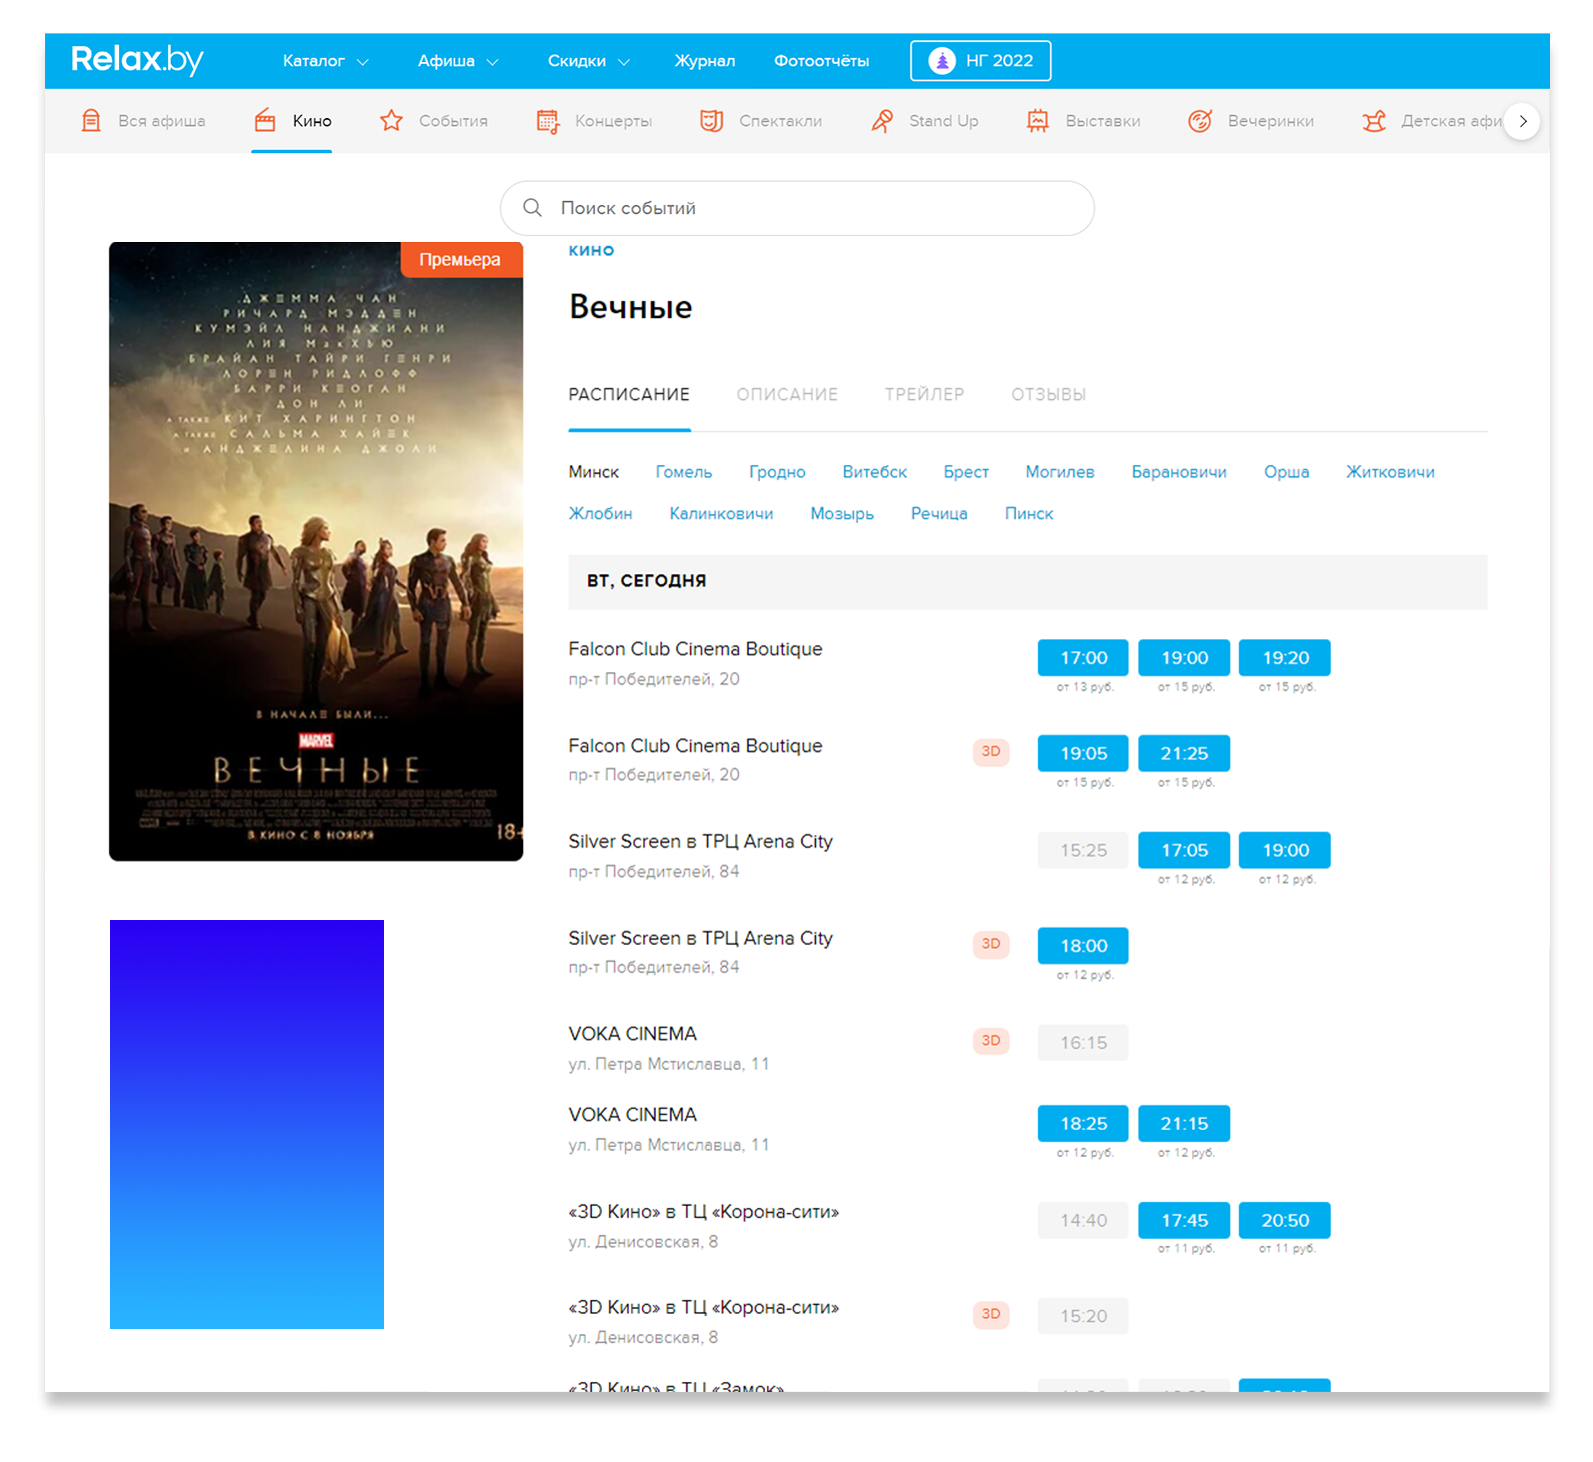Image resolution: width=1593 pixels, height=1462 pixels.
Task: Click the past 15:25 Silver Screen showtime
Action: 1083,850
